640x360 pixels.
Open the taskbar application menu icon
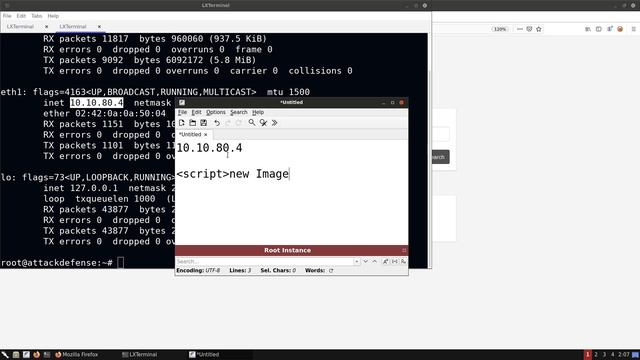pos(5,355)
